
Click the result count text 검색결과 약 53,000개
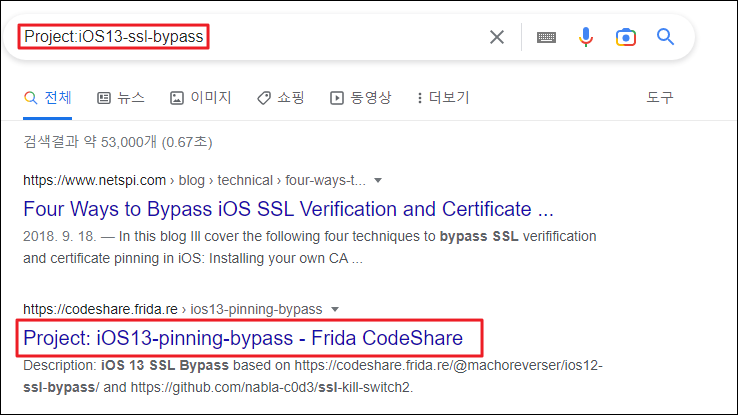(118, 142)
